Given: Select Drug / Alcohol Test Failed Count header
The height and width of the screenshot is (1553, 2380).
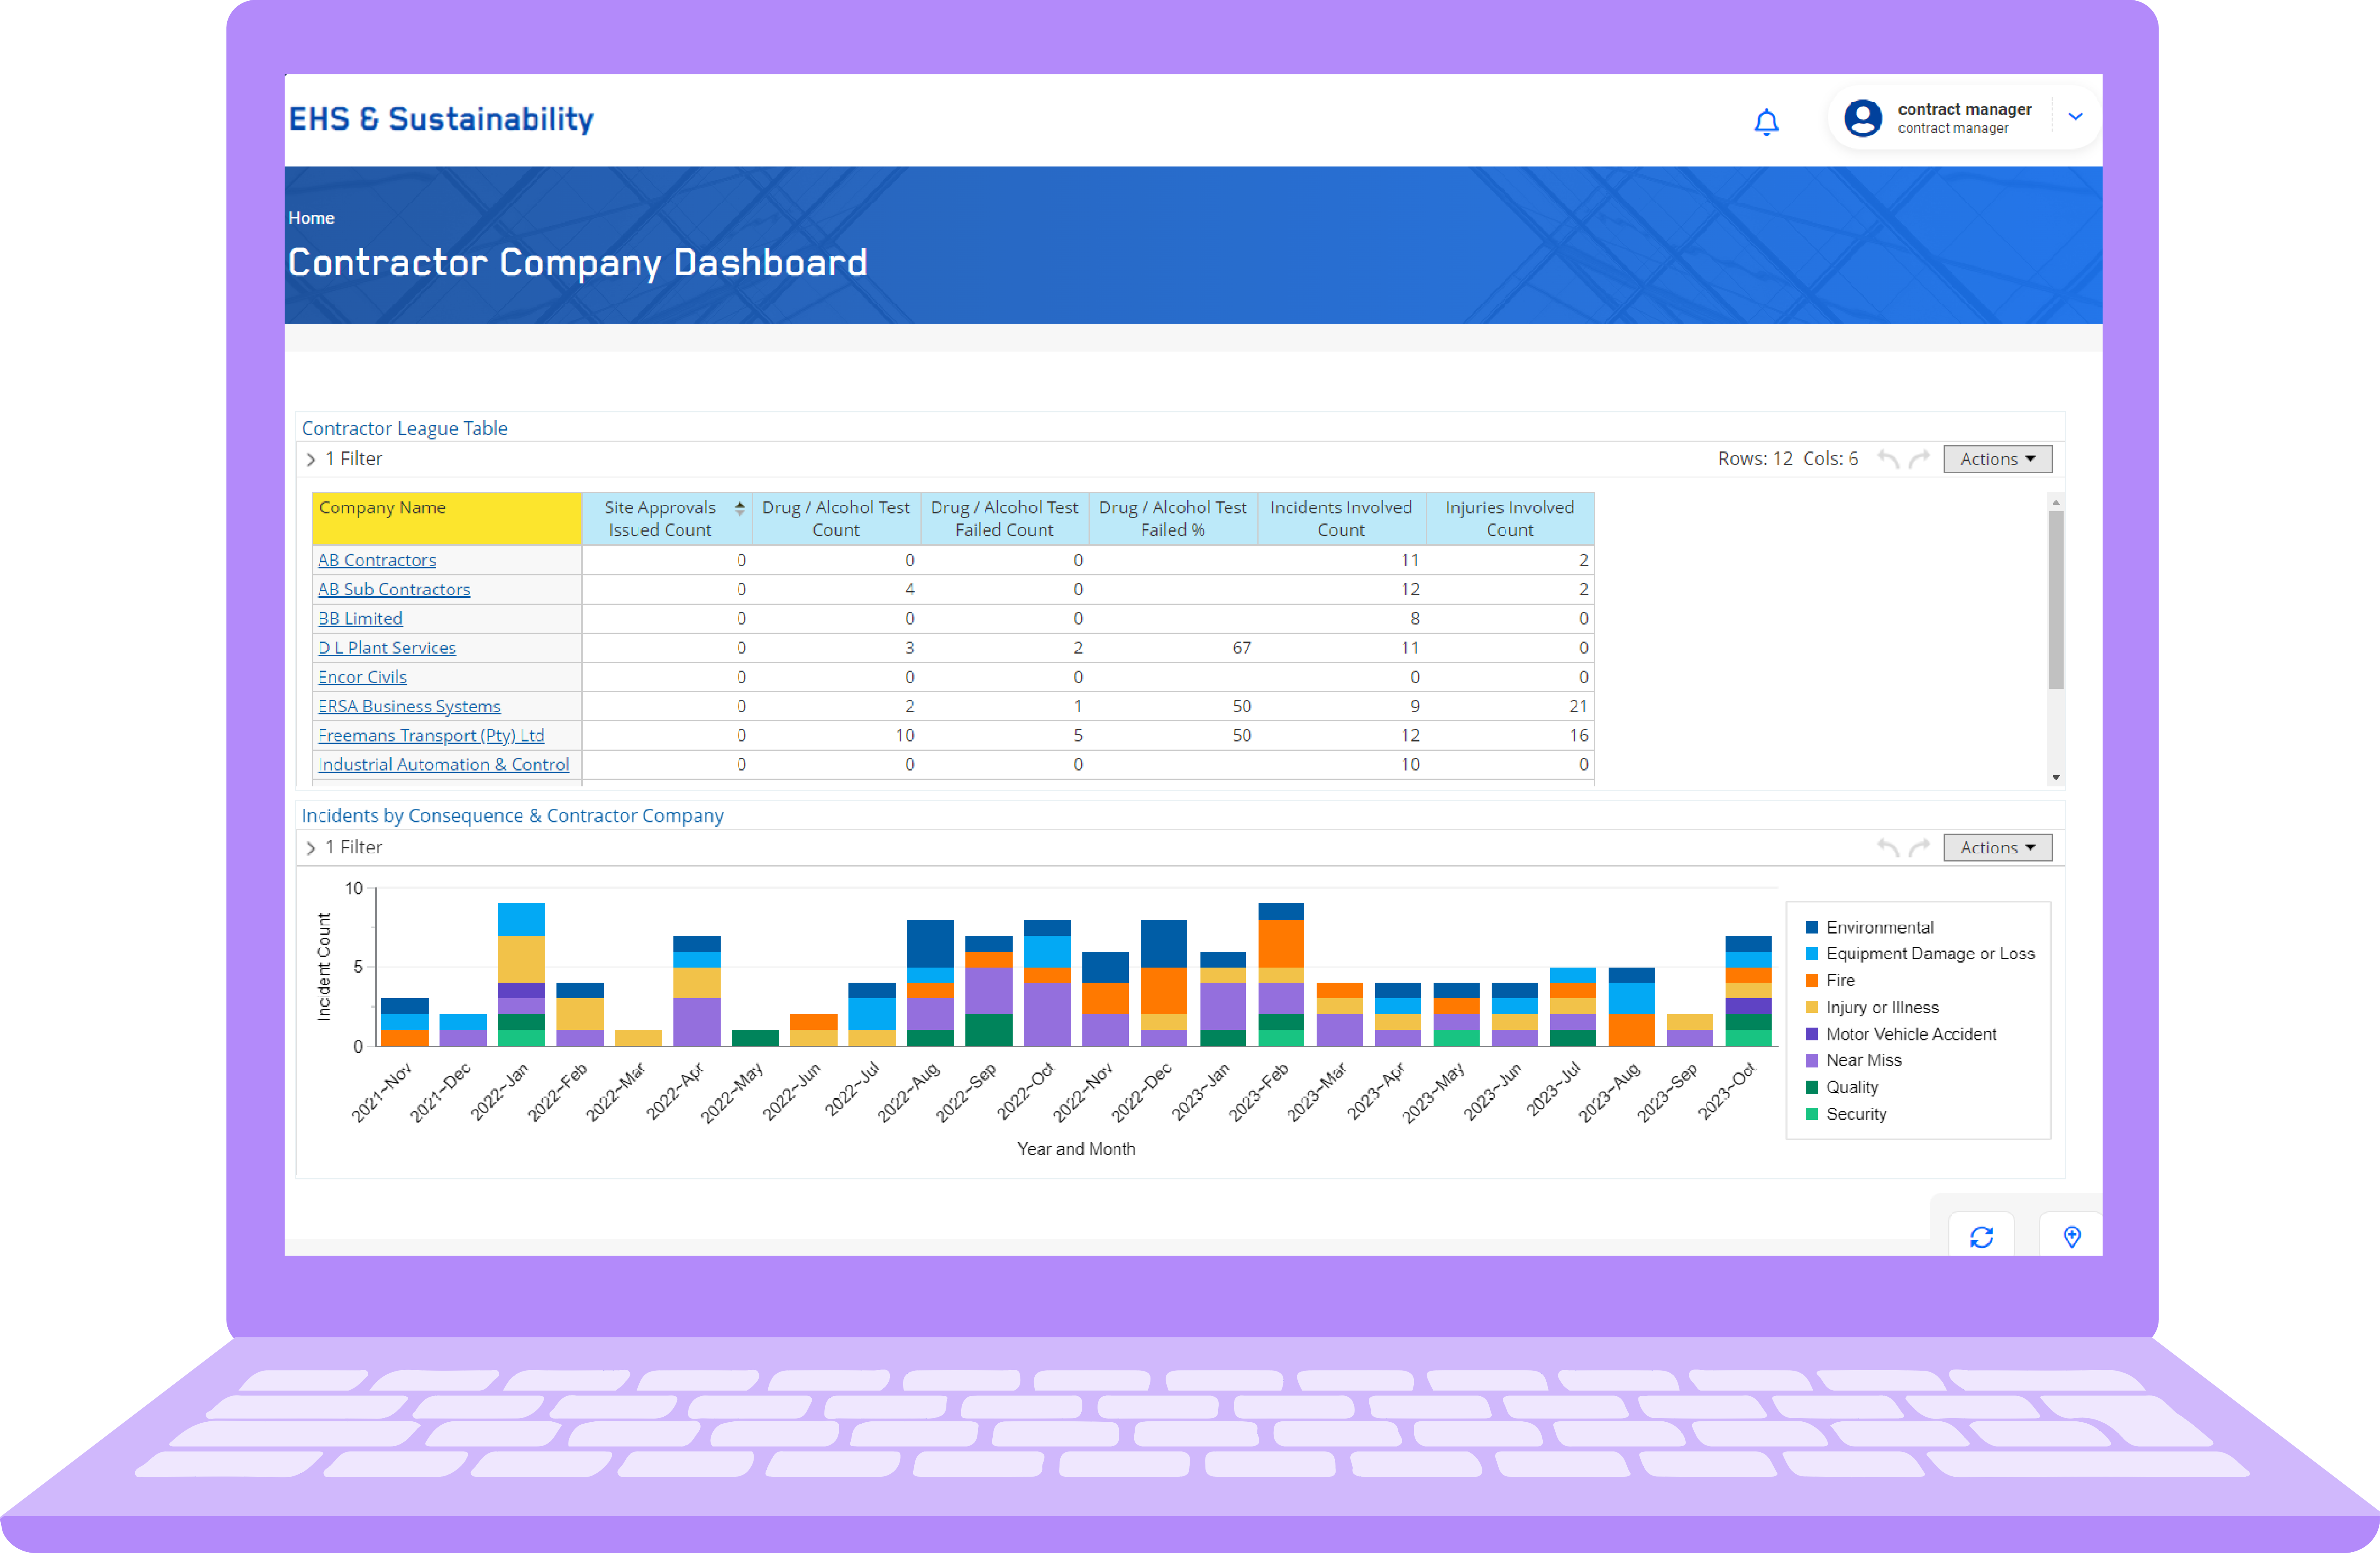Looking at the screenshot, I should (x=1004, y=518).
